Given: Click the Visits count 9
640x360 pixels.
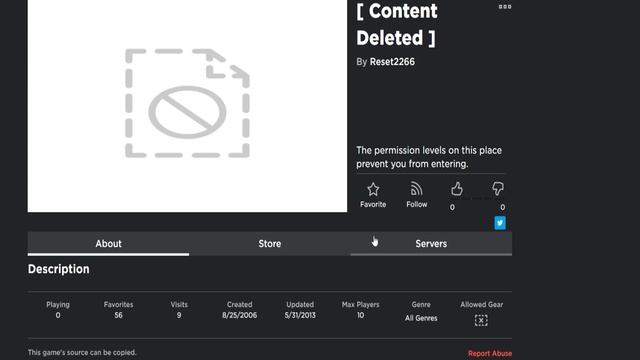Looking at the screenshot, I should click(x=179, y=315).
